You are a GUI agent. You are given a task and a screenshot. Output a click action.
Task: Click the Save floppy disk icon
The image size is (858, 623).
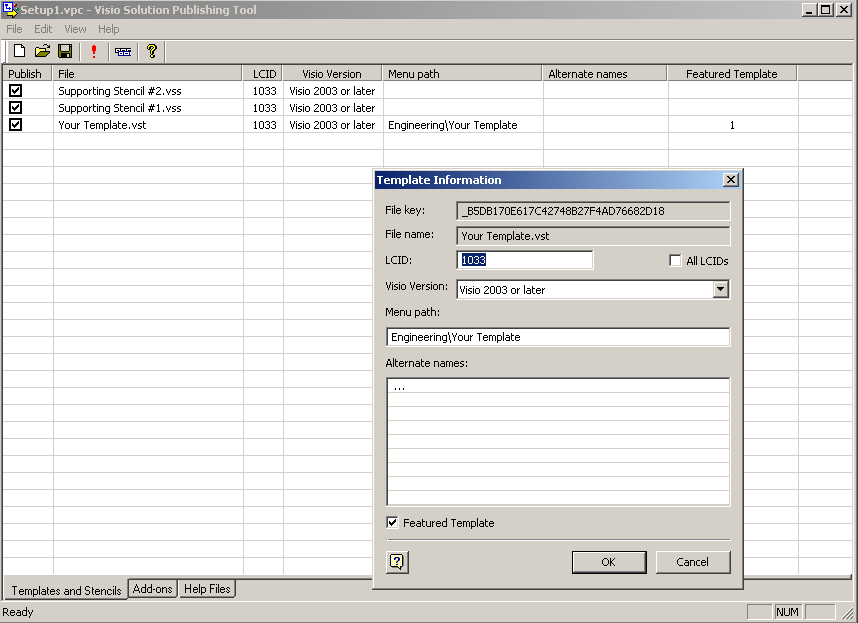[x=65, y=51]
